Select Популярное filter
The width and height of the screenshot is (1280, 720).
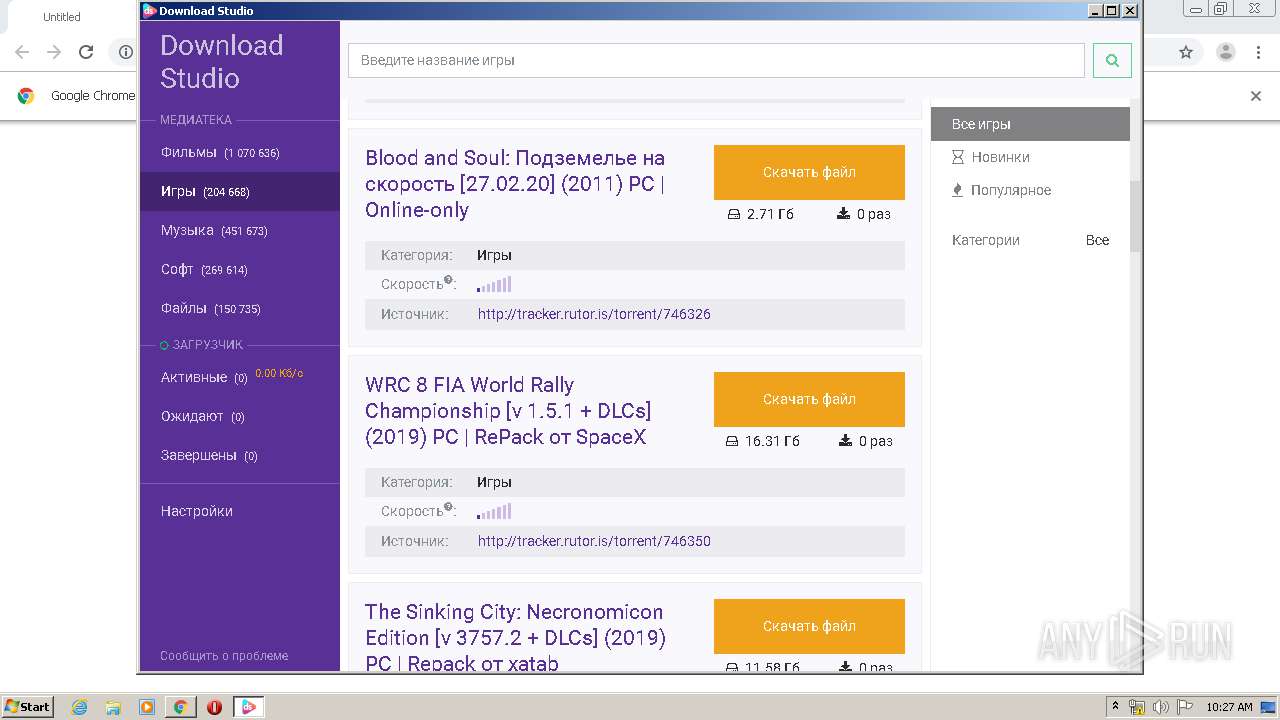[1011, 190]
